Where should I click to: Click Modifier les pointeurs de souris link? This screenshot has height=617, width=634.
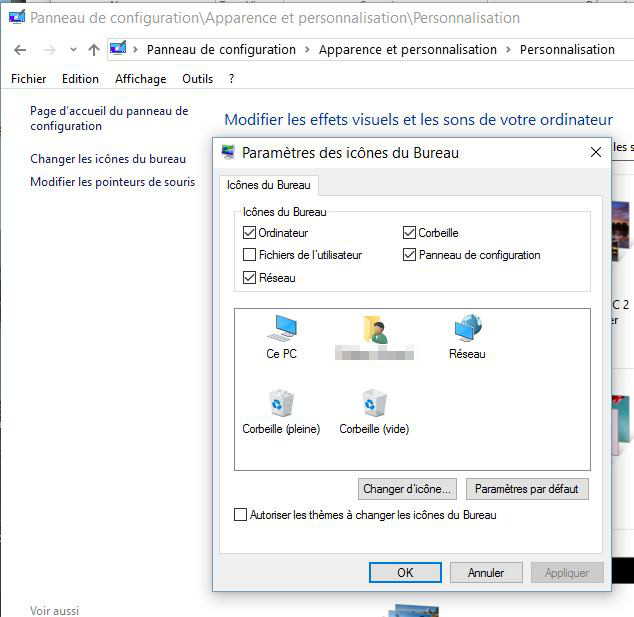(x=112, y=182)
